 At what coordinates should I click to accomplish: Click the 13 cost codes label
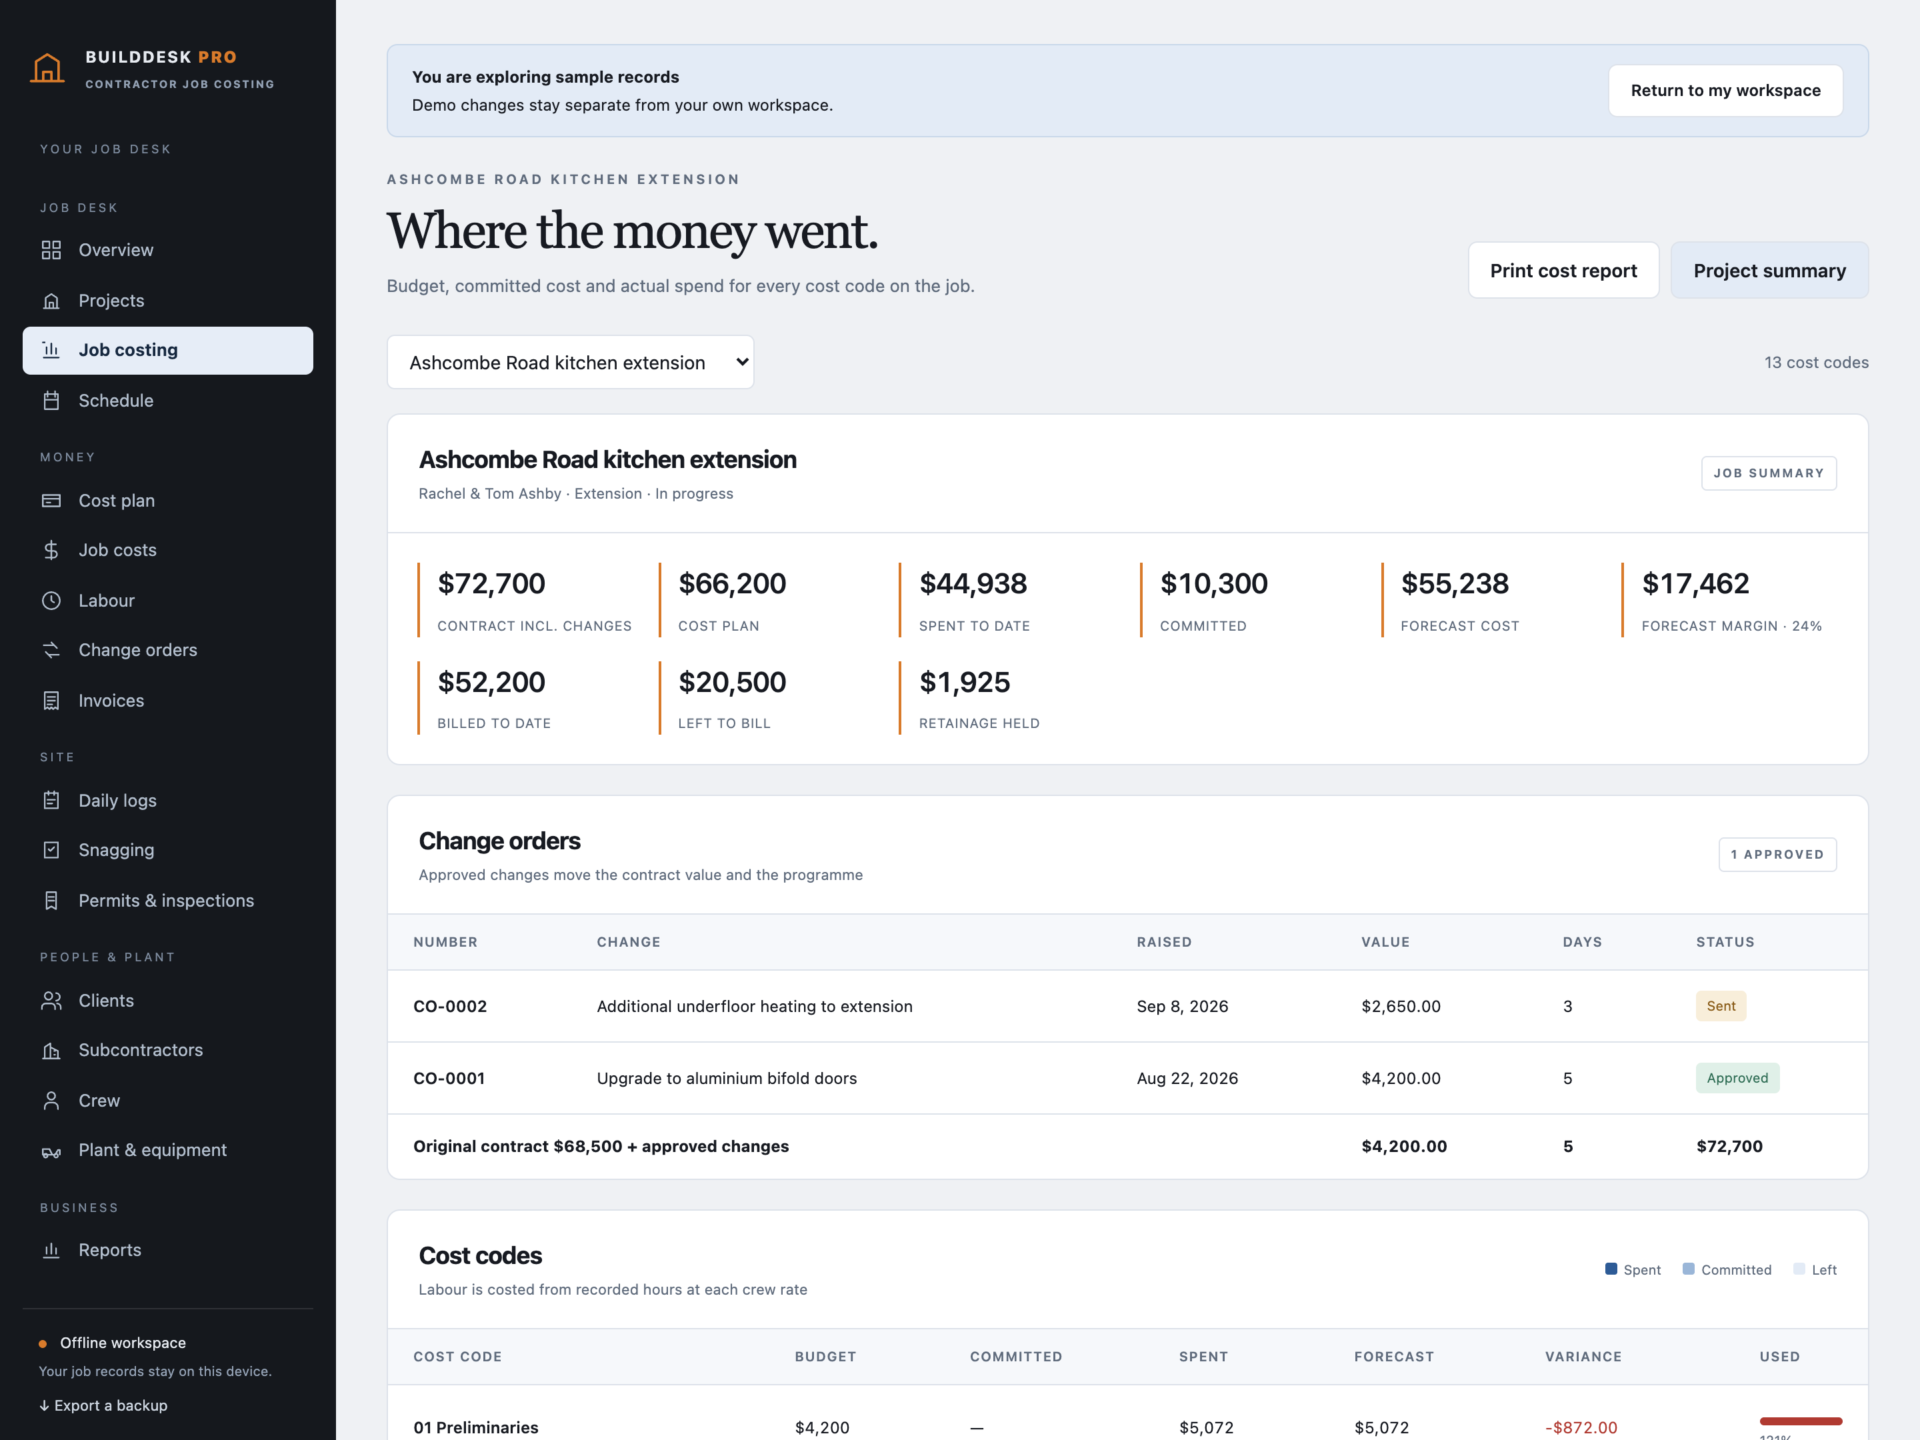point(1816,362)
